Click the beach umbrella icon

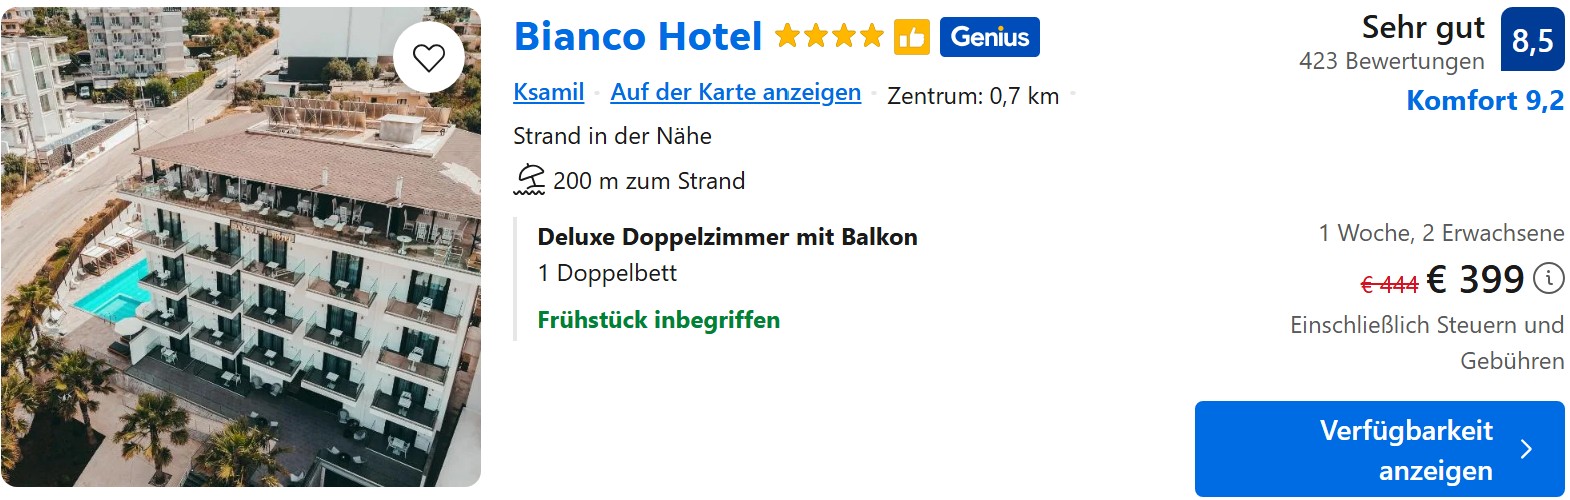click(x=529, y=180)
